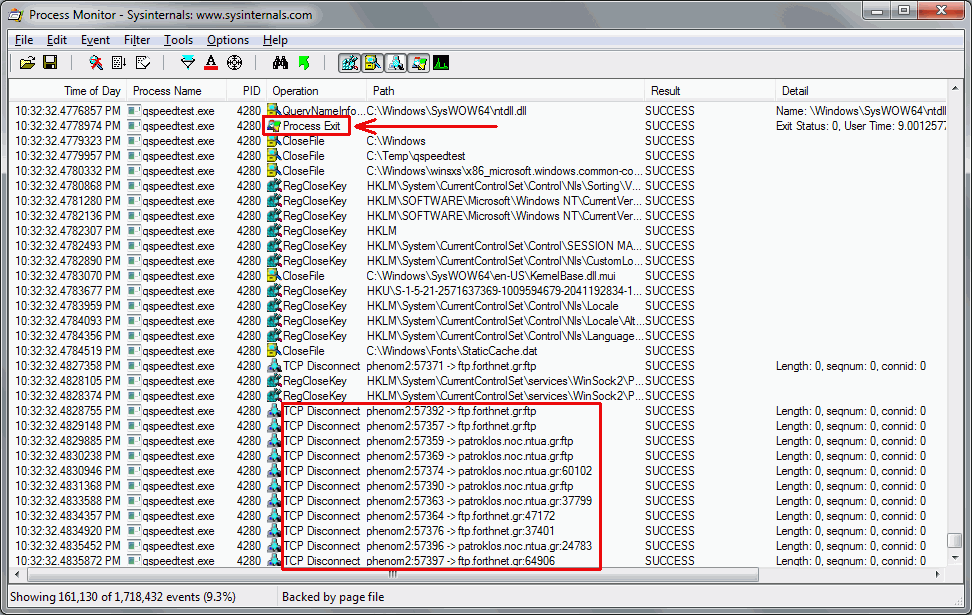
Task: Click the horizontal scrollbar left arrow
Action: [17, 575]
